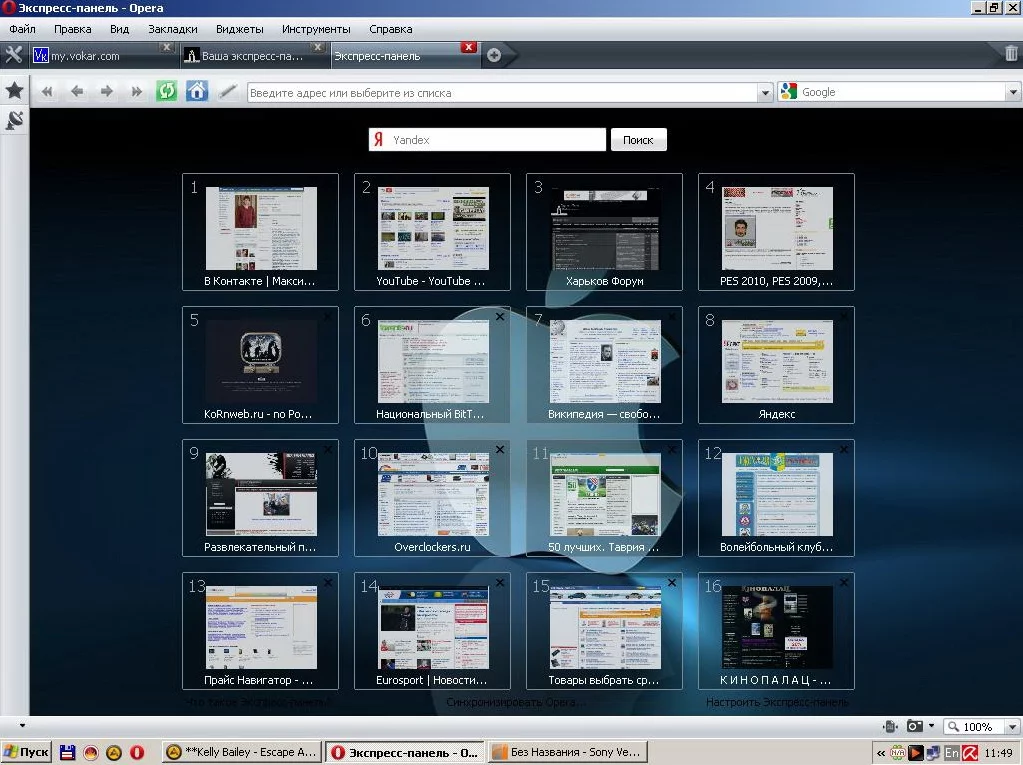Open the Инструменты menu

pos(316,29)
